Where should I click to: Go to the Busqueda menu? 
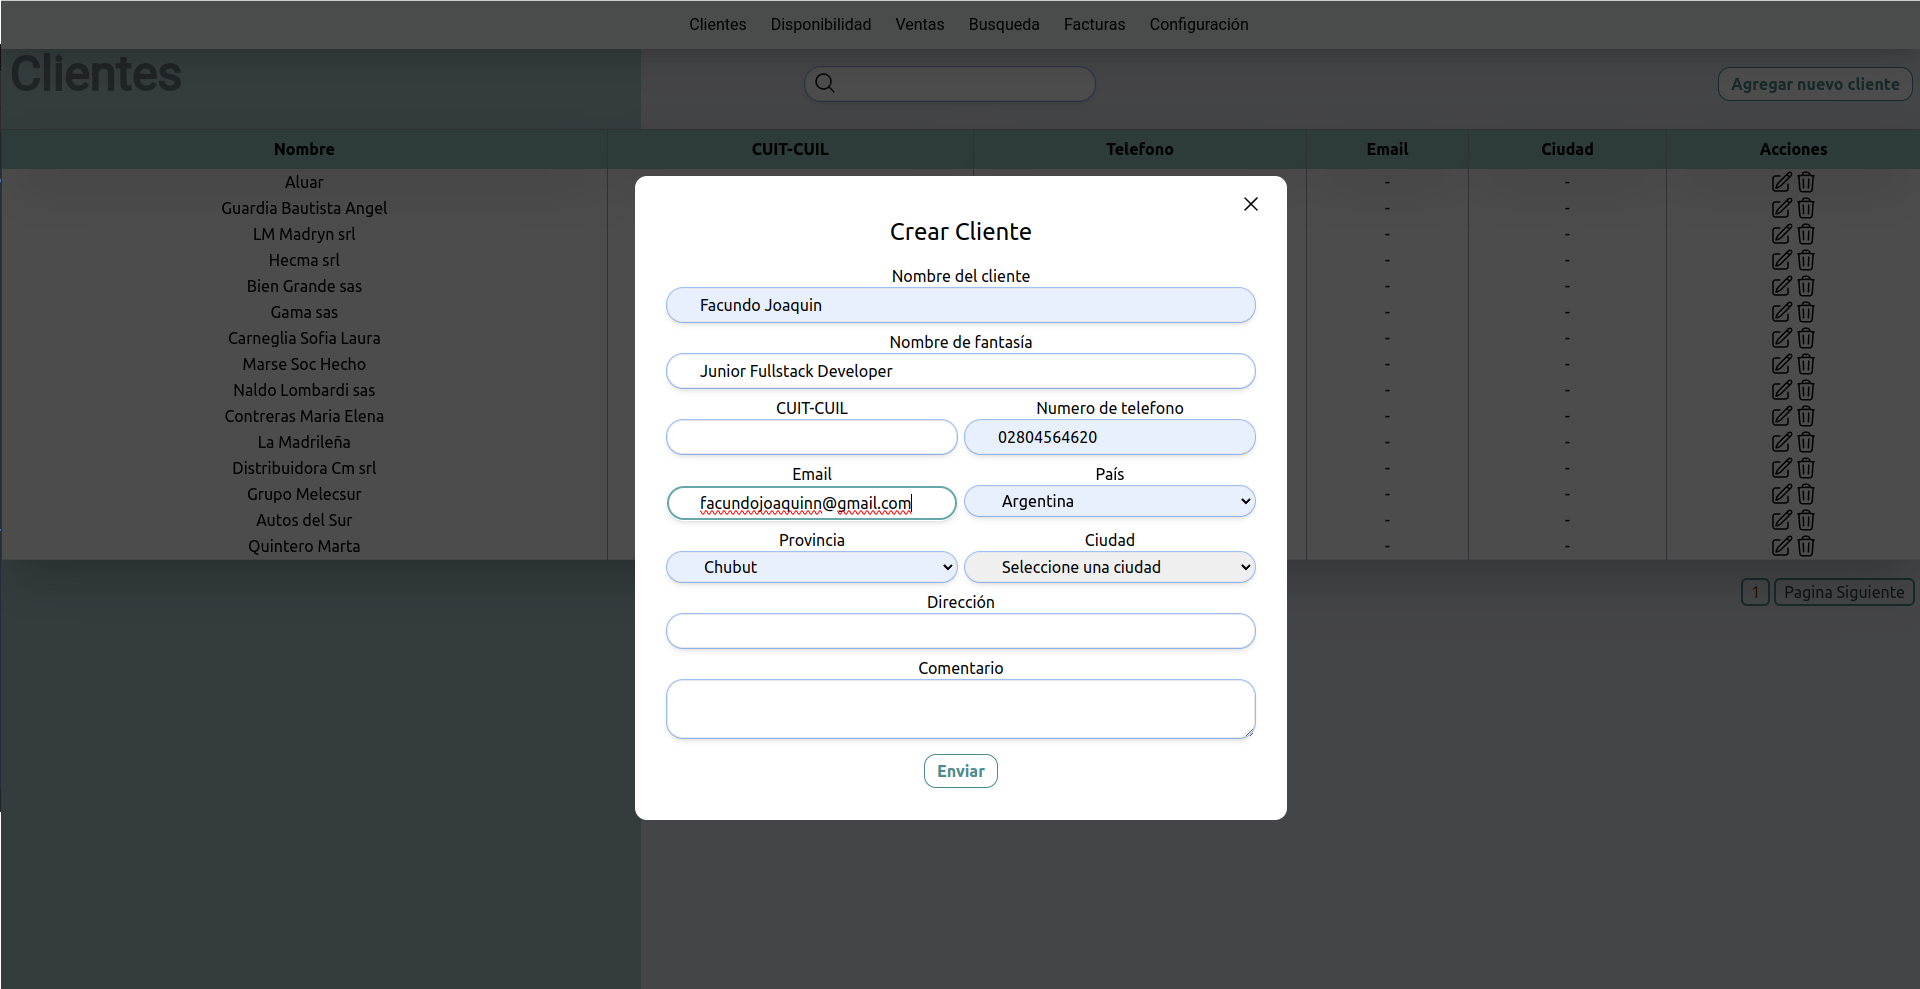tap(1004, 24)
